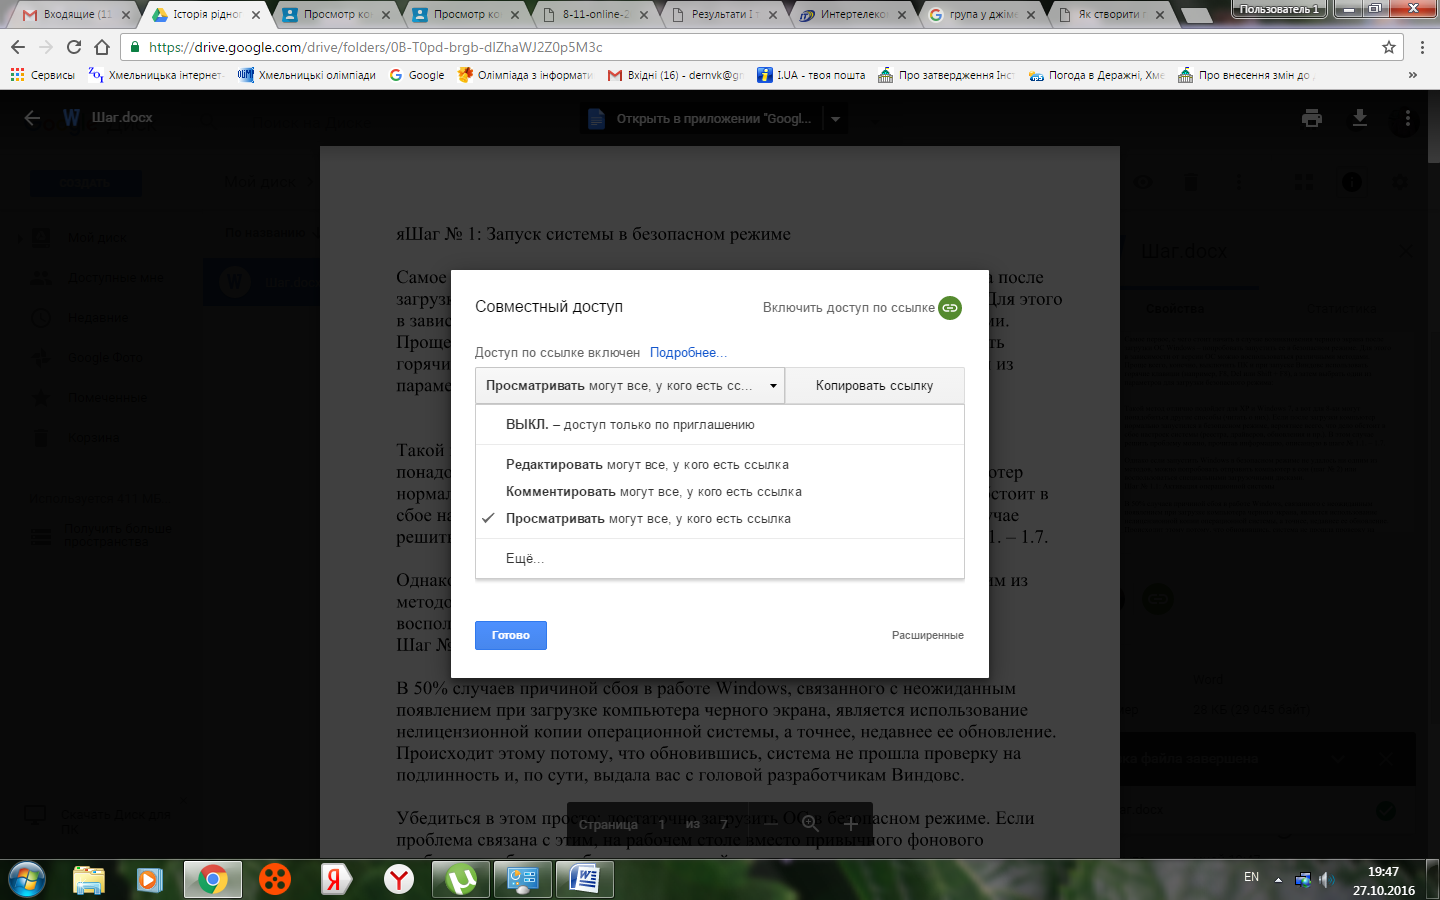Choose 'Комментировать могут все, у кого есть ссылка'

[x=720, y=492]
